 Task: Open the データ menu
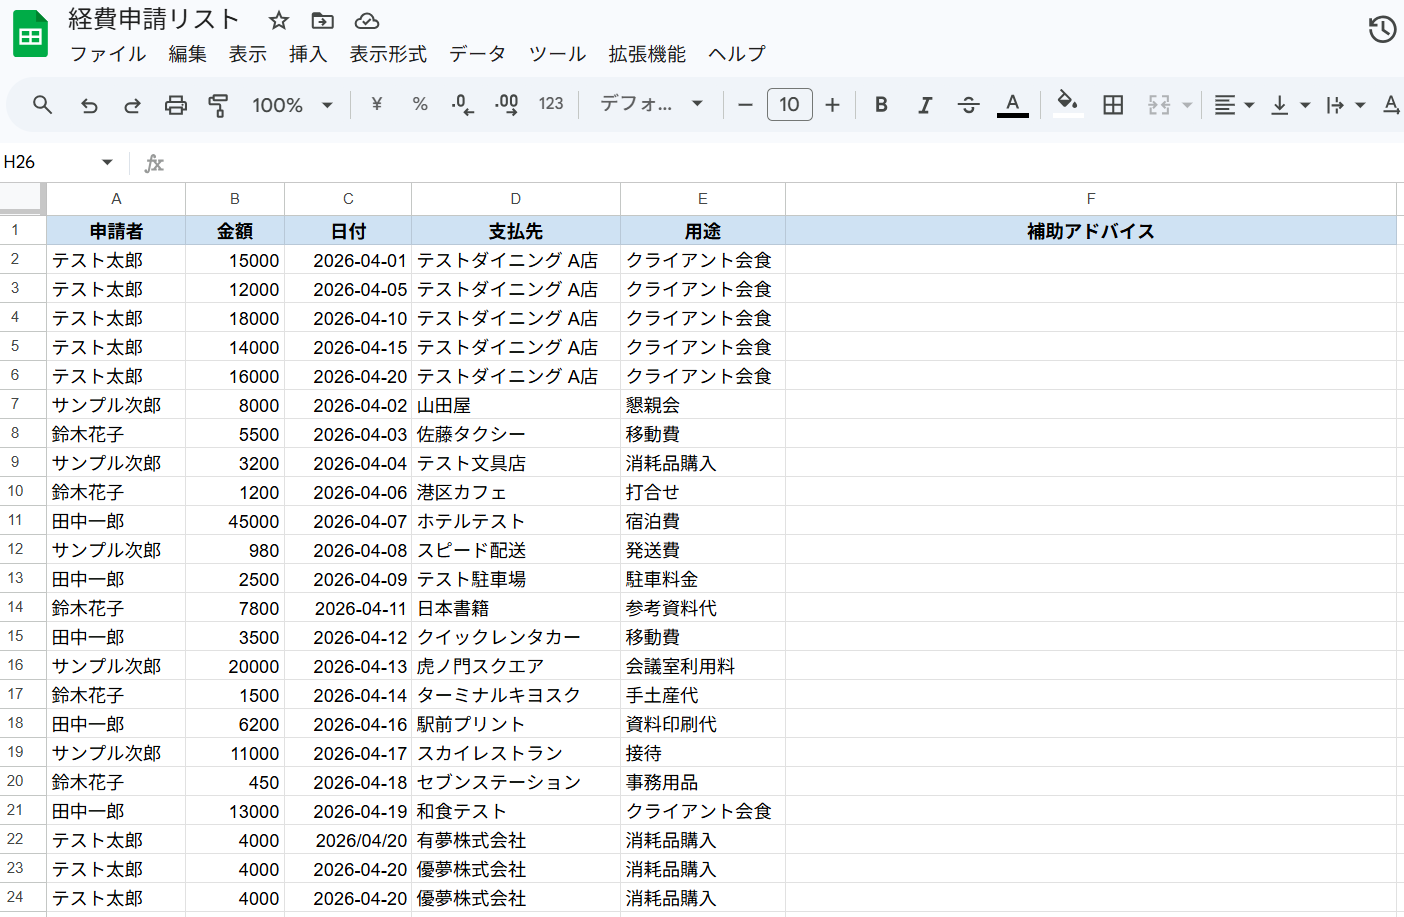[x=477, y=54]
